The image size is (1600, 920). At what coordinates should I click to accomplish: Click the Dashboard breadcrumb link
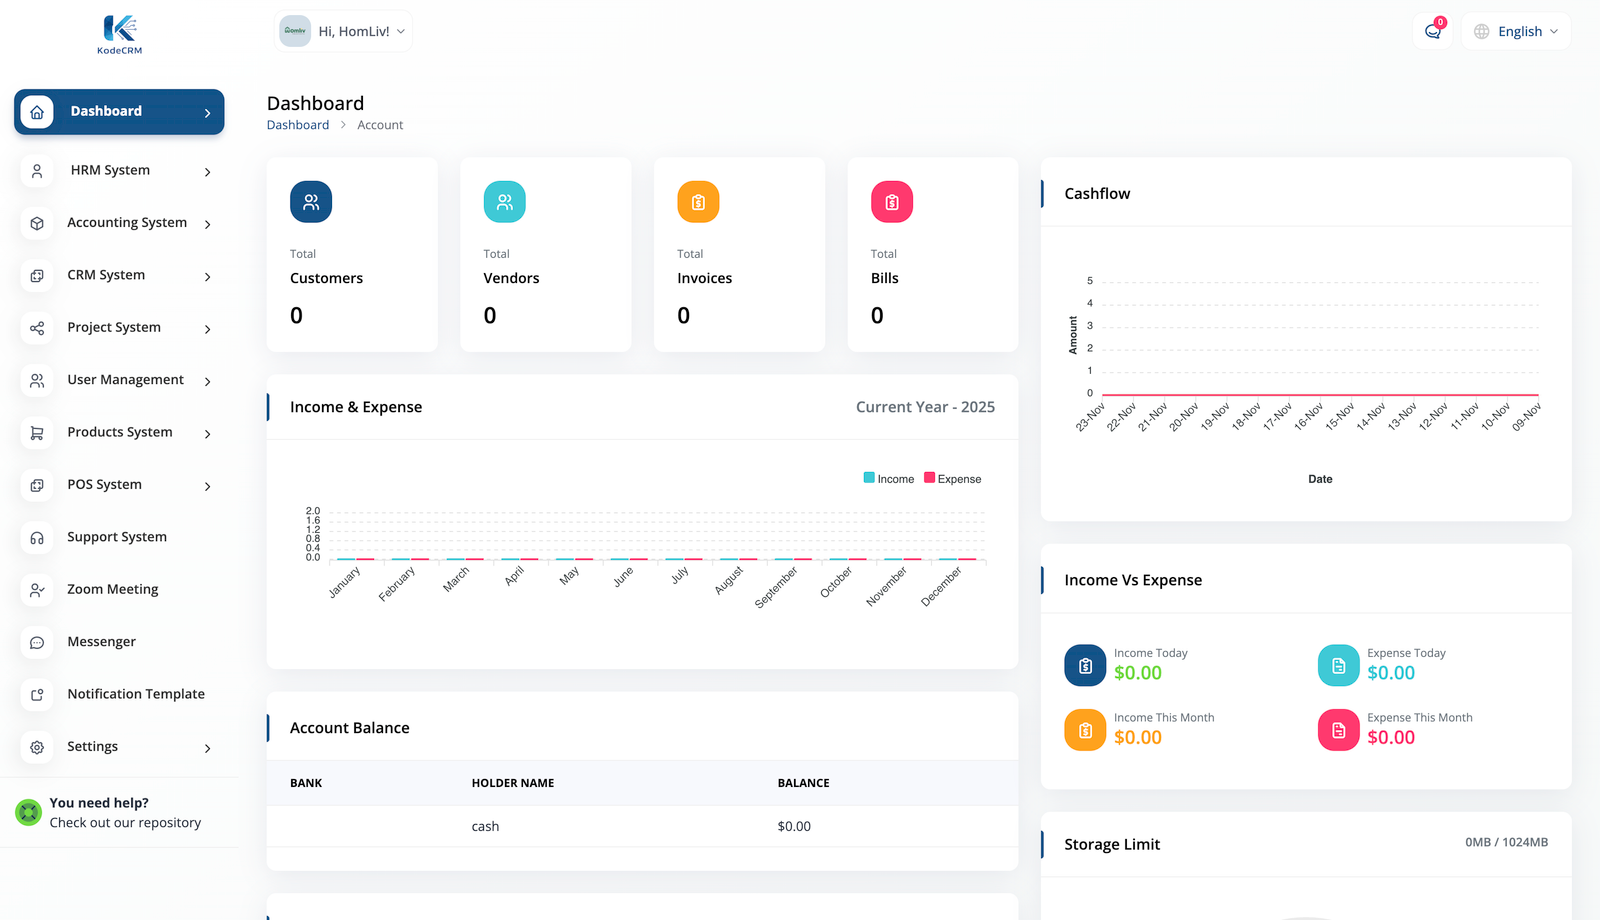tap(297, 125)
